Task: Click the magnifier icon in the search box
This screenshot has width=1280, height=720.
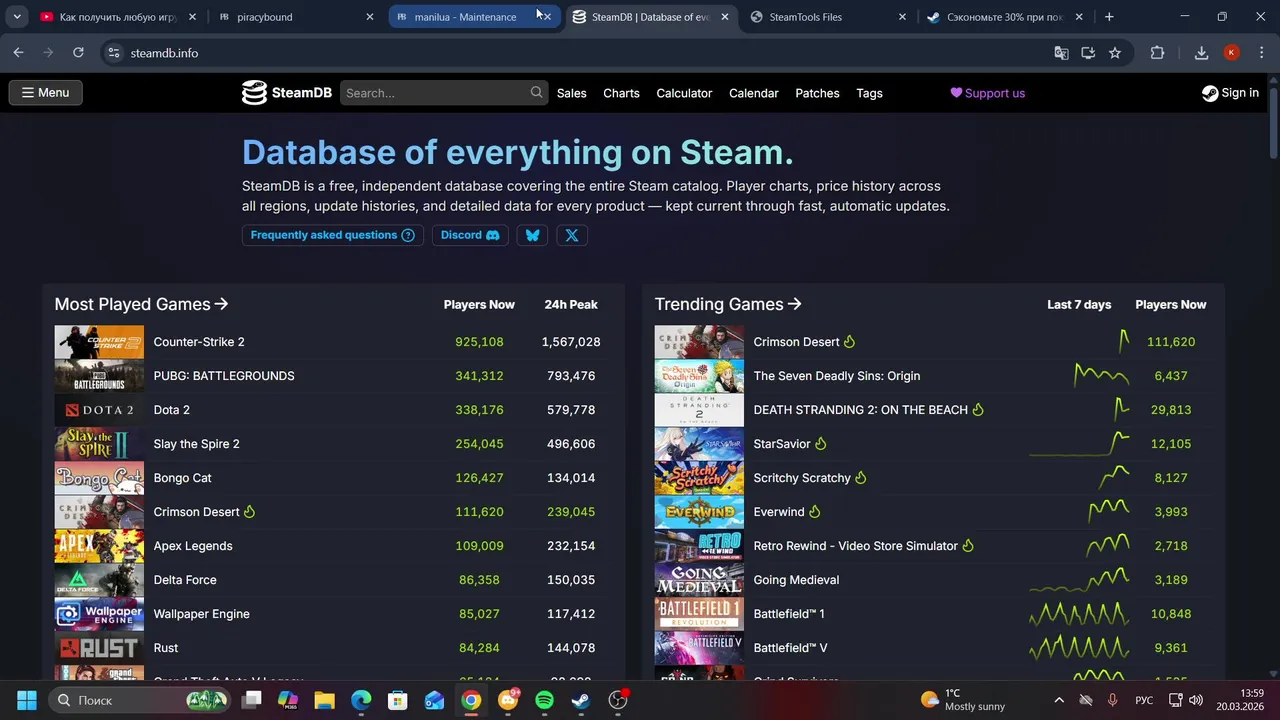Action: click(537, 92)
